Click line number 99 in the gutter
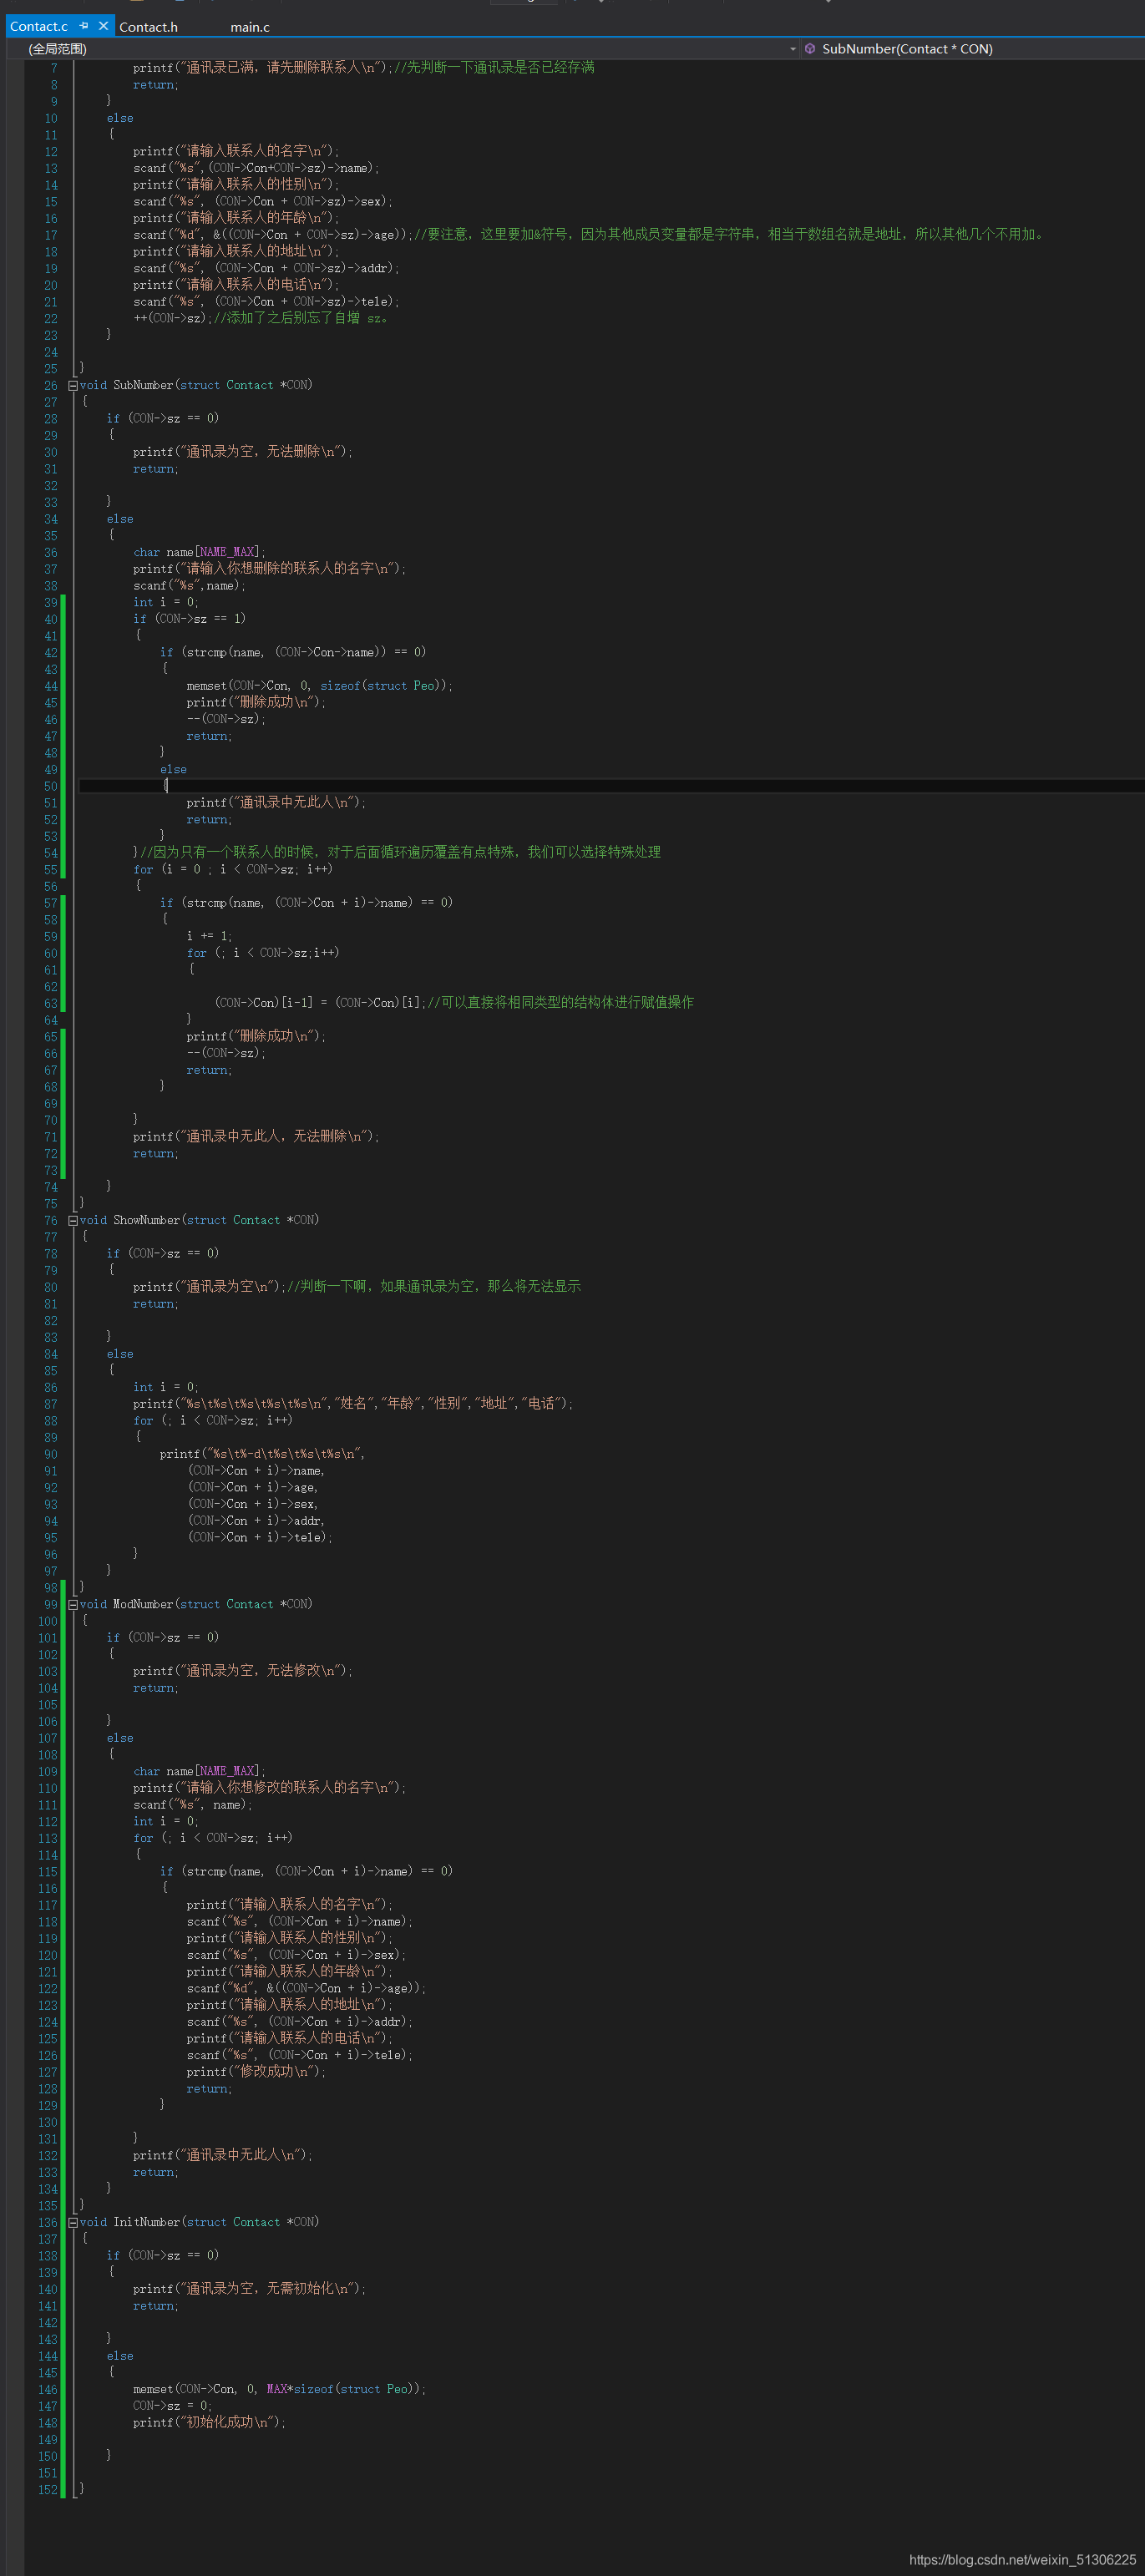The width and height of the screenshot is (1145, 2576). pyautogui.click(x=50, y=1604)
